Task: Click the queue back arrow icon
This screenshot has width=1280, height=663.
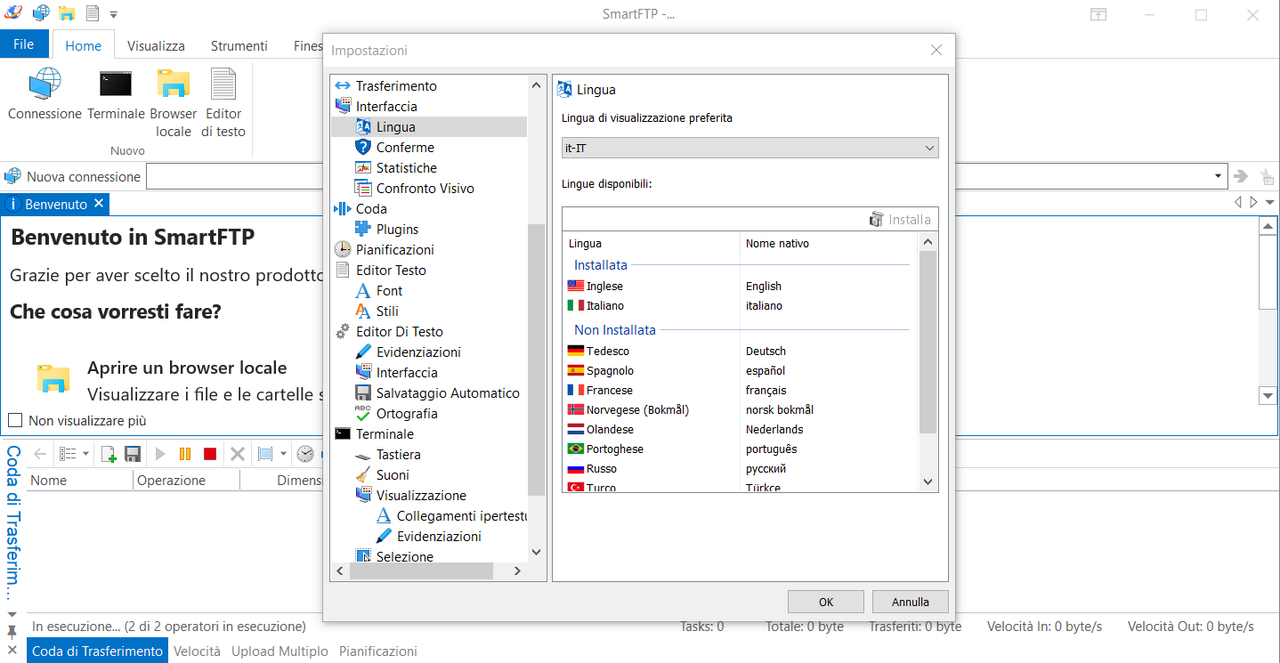Action: click(40, 454)
